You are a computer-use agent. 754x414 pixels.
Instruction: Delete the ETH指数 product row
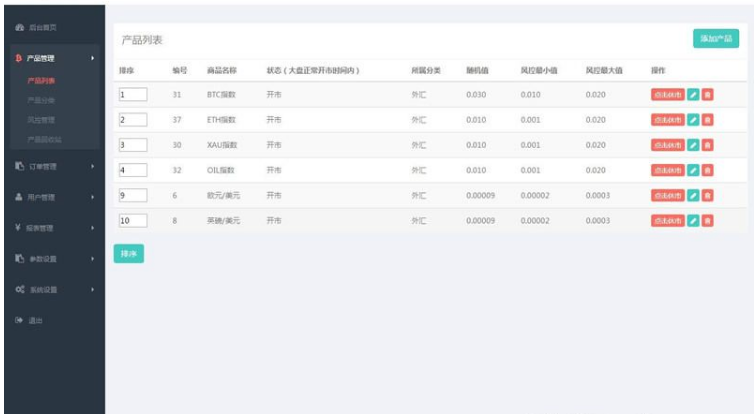tap(707, 120)
